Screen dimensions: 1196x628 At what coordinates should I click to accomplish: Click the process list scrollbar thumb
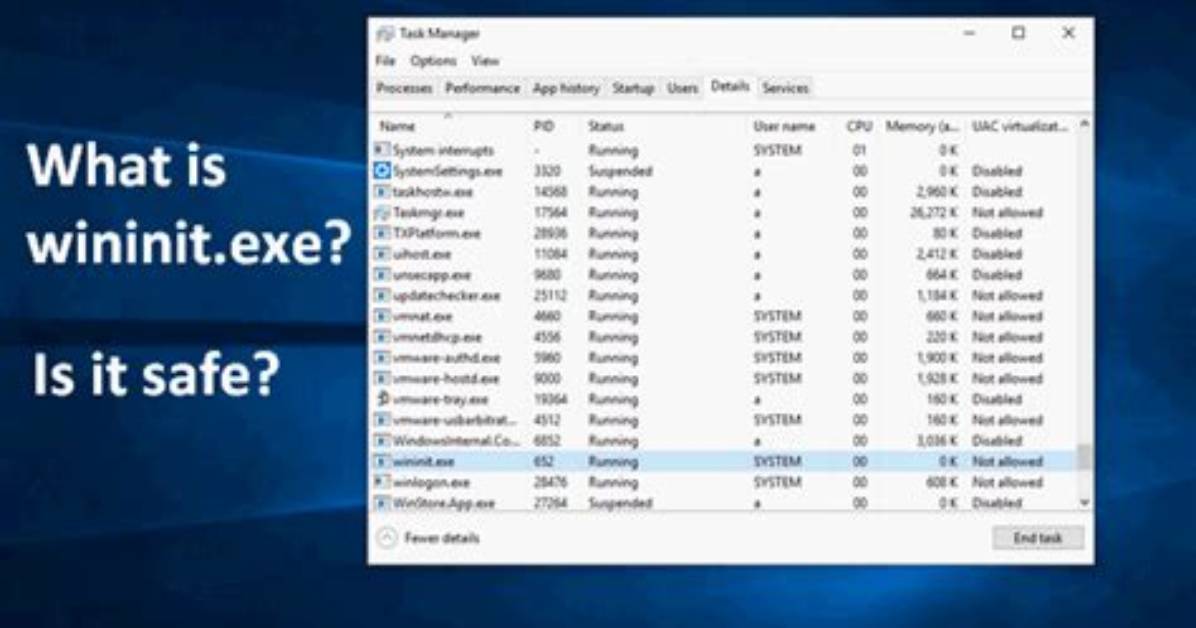coord(1084,457)
